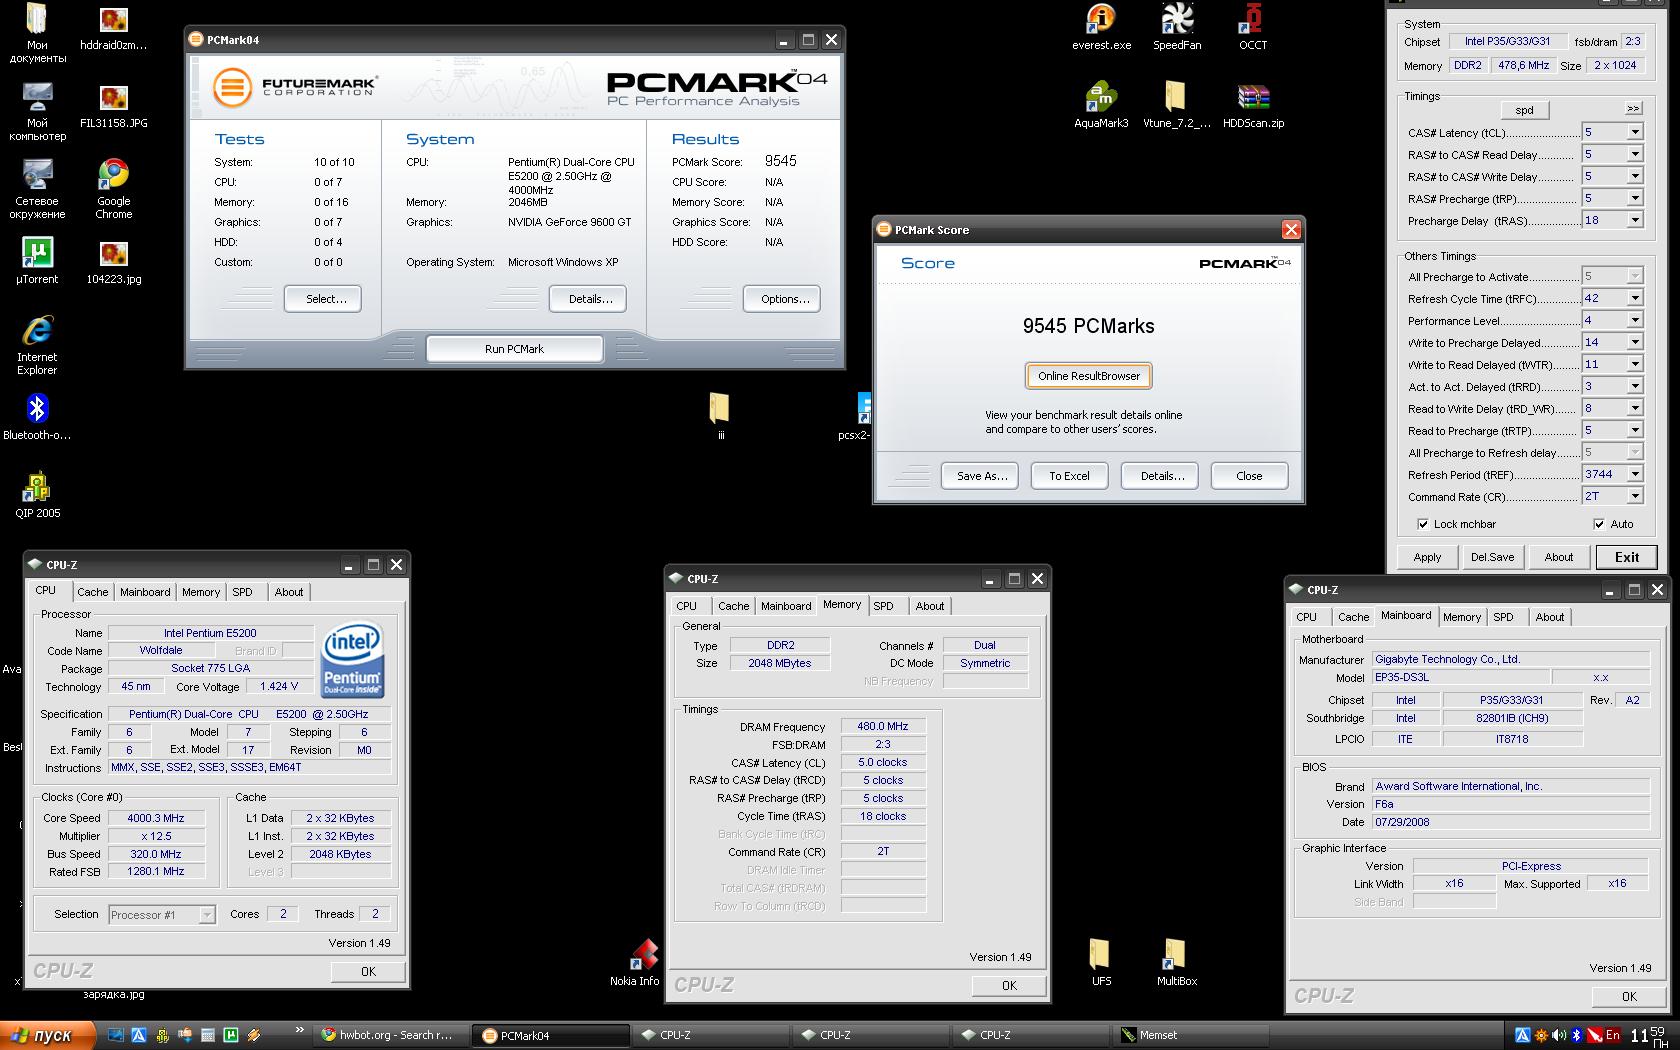Open the MultiBox folder icon

(x=1177, y=963)
